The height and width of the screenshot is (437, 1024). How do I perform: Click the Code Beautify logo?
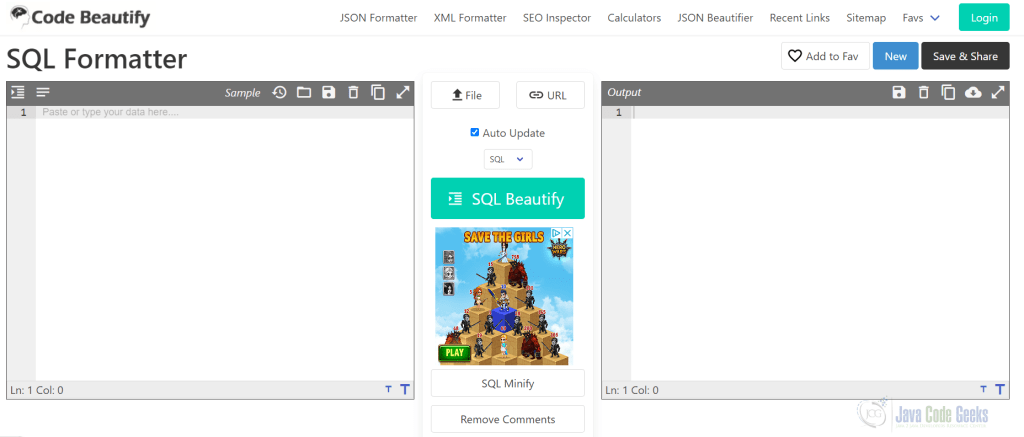(80, 17)
